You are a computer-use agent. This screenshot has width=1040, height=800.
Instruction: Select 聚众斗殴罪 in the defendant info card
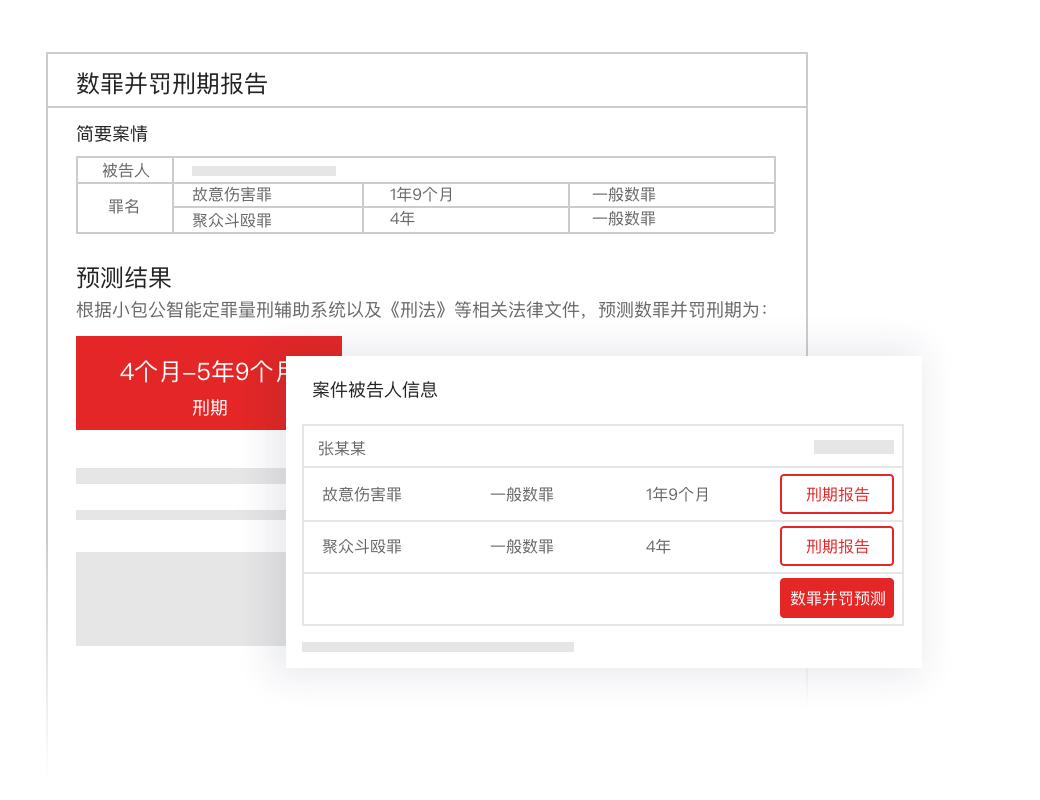point(362,546)
